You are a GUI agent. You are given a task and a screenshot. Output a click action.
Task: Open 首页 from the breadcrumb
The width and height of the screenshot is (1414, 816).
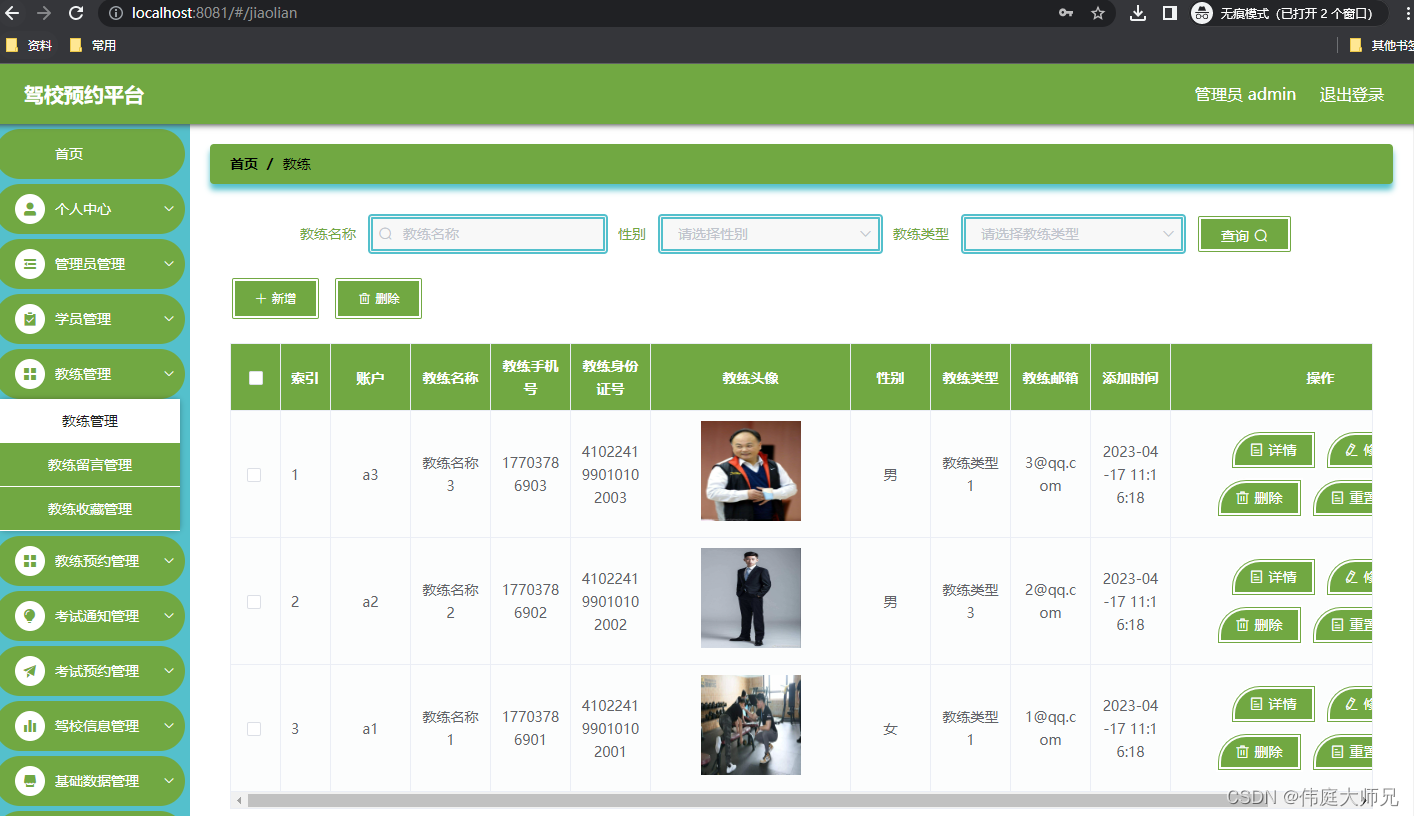coord(243,164)
